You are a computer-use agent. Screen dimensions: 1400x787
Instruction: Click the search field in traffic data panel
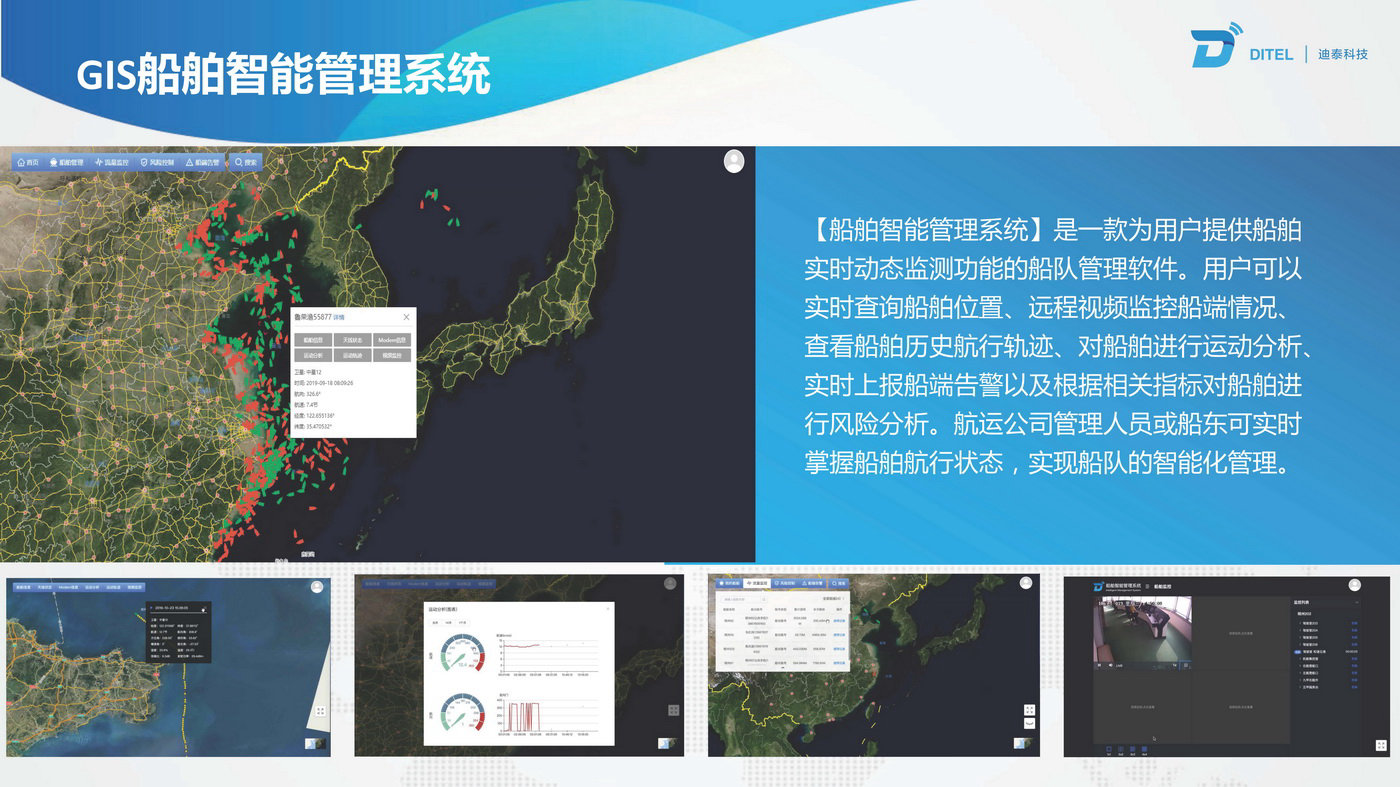[x=744, y=600]
